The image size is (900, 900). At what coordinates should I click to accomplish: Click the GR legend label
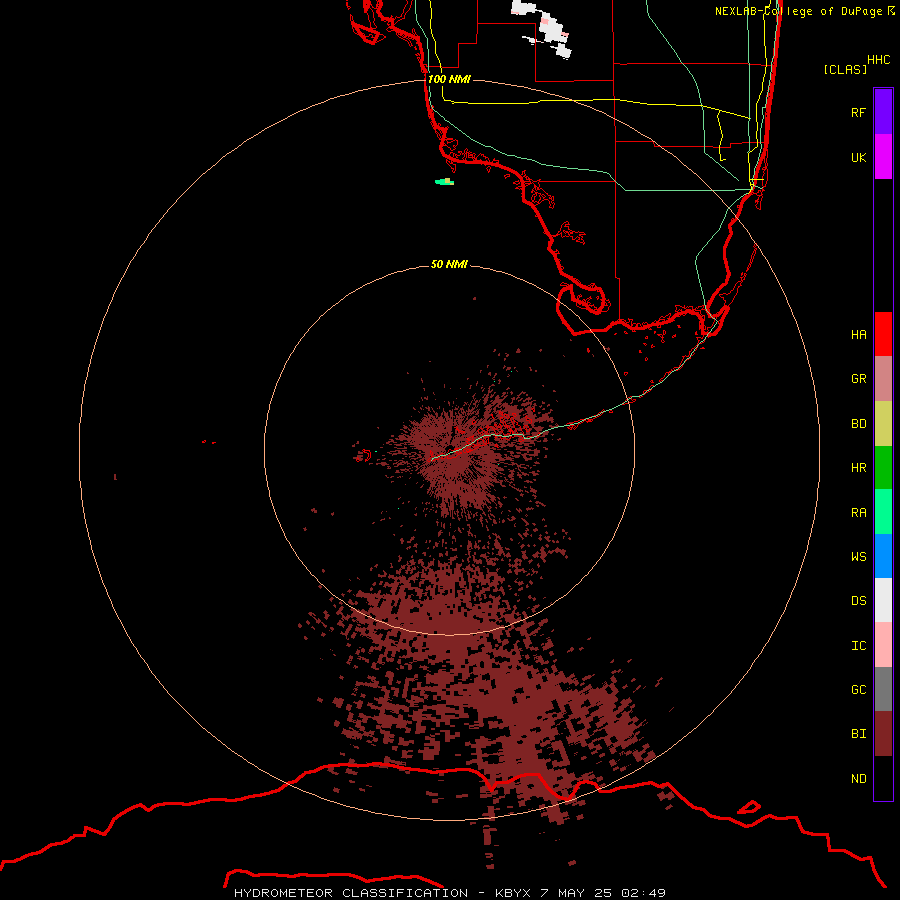(858, 379)
